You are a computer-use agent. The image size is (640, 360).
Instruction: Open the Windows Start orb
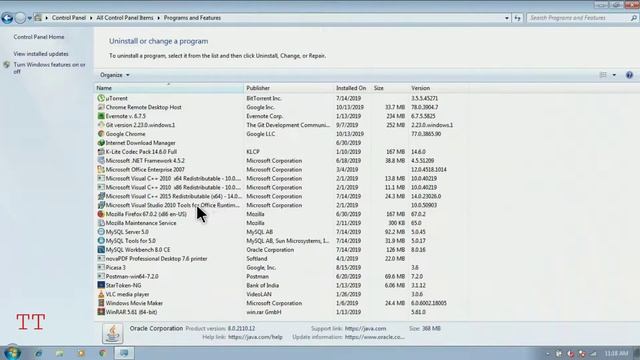[12, 353]
